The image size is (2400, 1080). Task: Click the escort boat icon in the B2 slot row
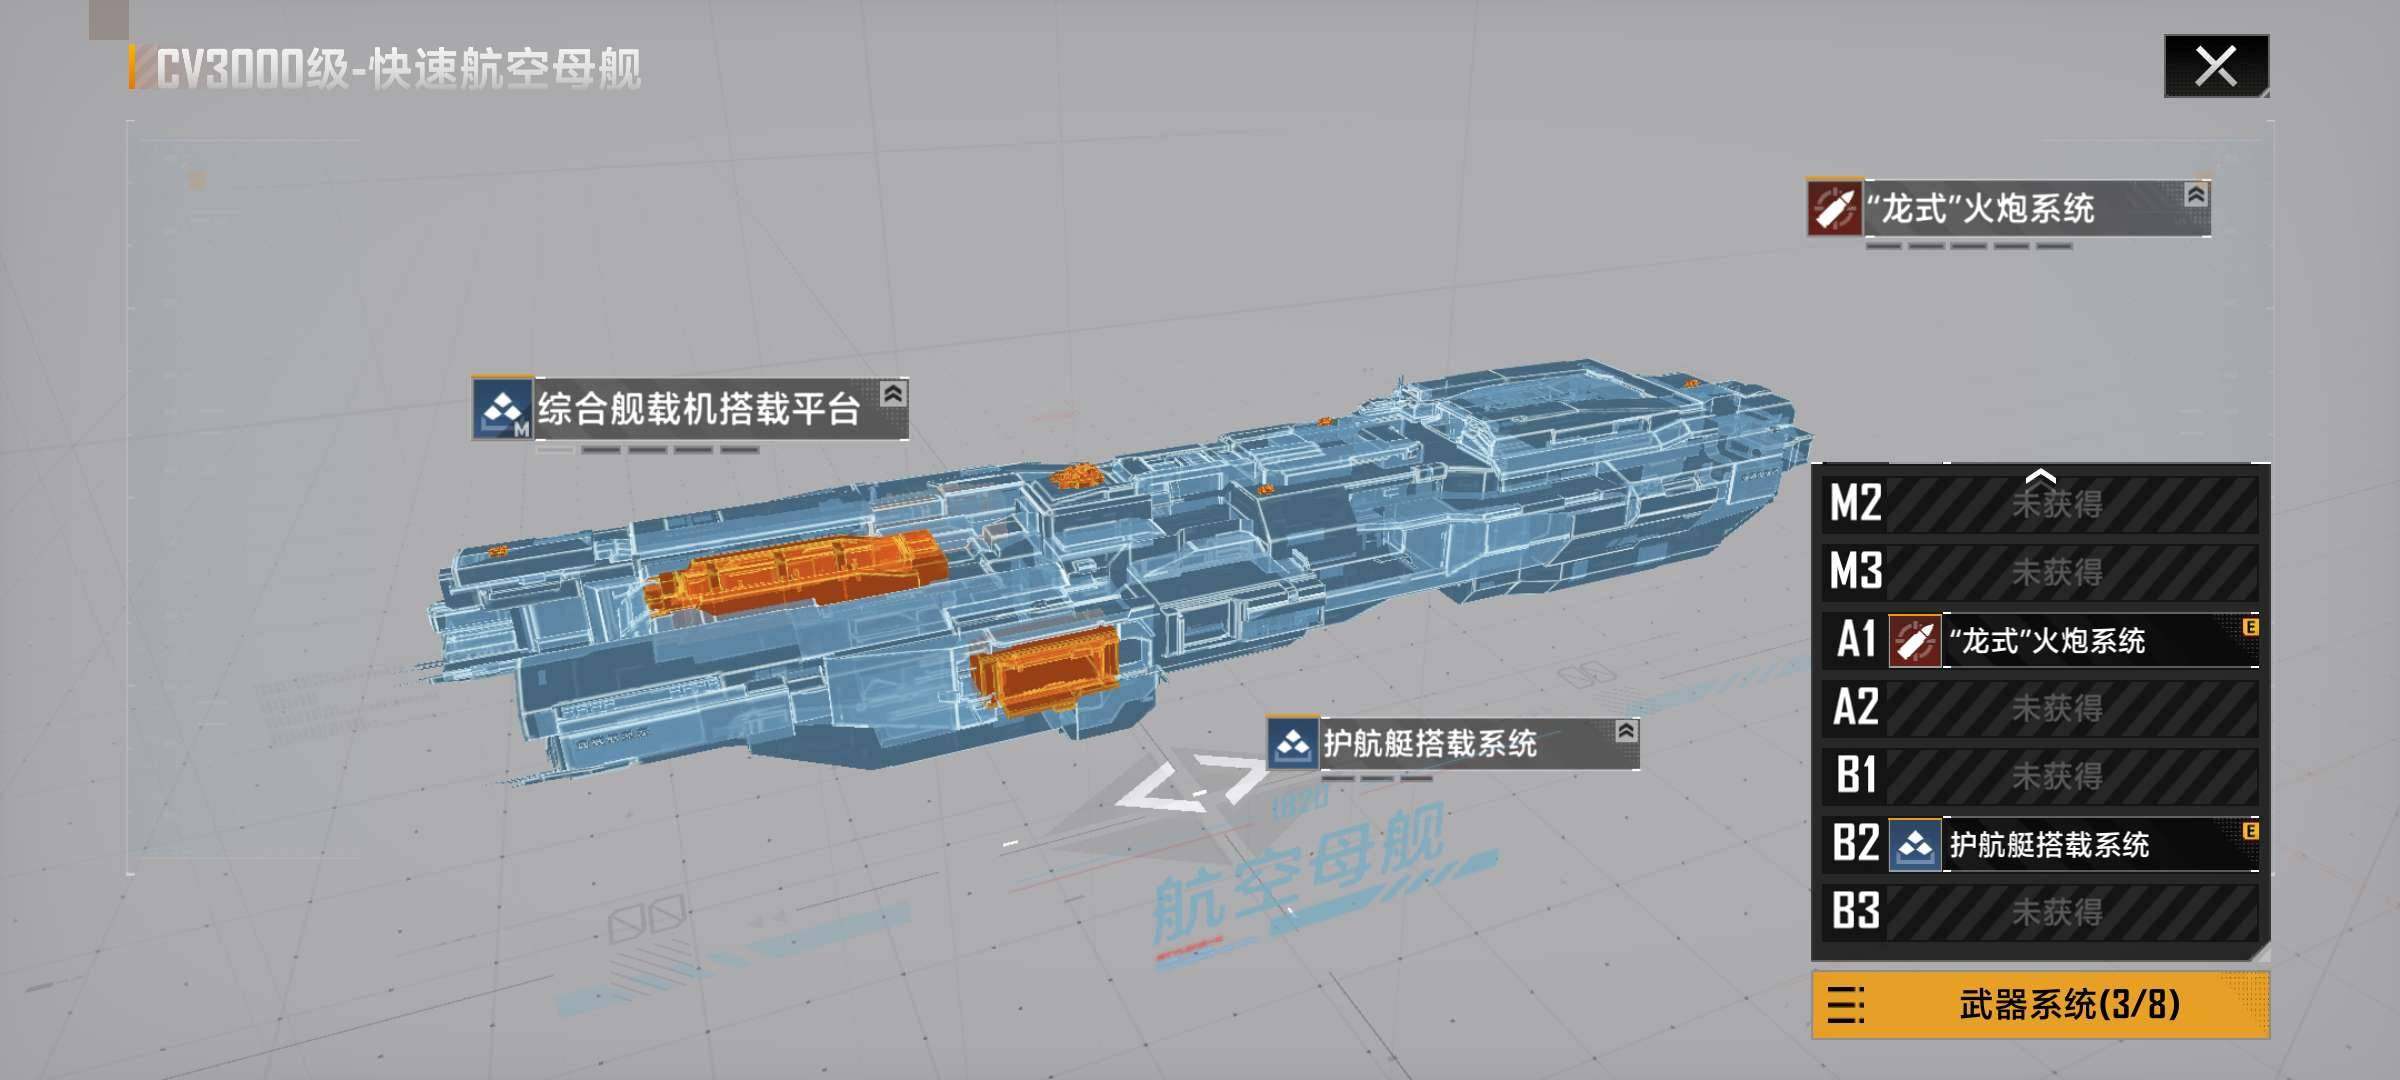pyautogui.click(x=1914, y=845)
